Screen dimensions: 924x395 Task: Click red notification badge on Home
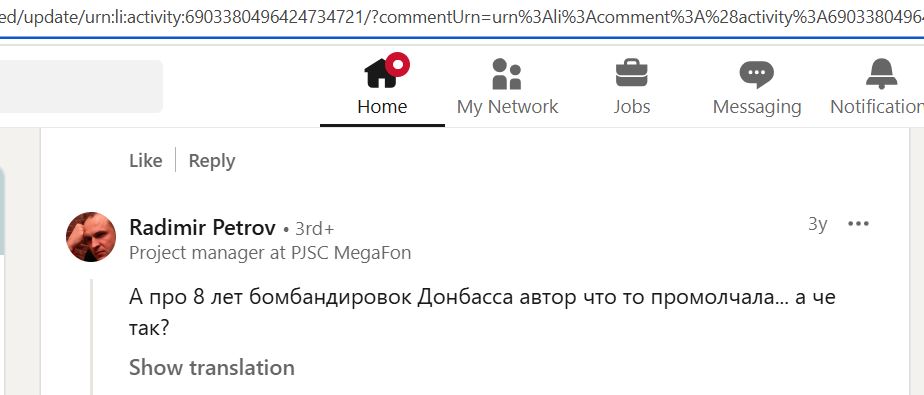click(x=398, y=64)
